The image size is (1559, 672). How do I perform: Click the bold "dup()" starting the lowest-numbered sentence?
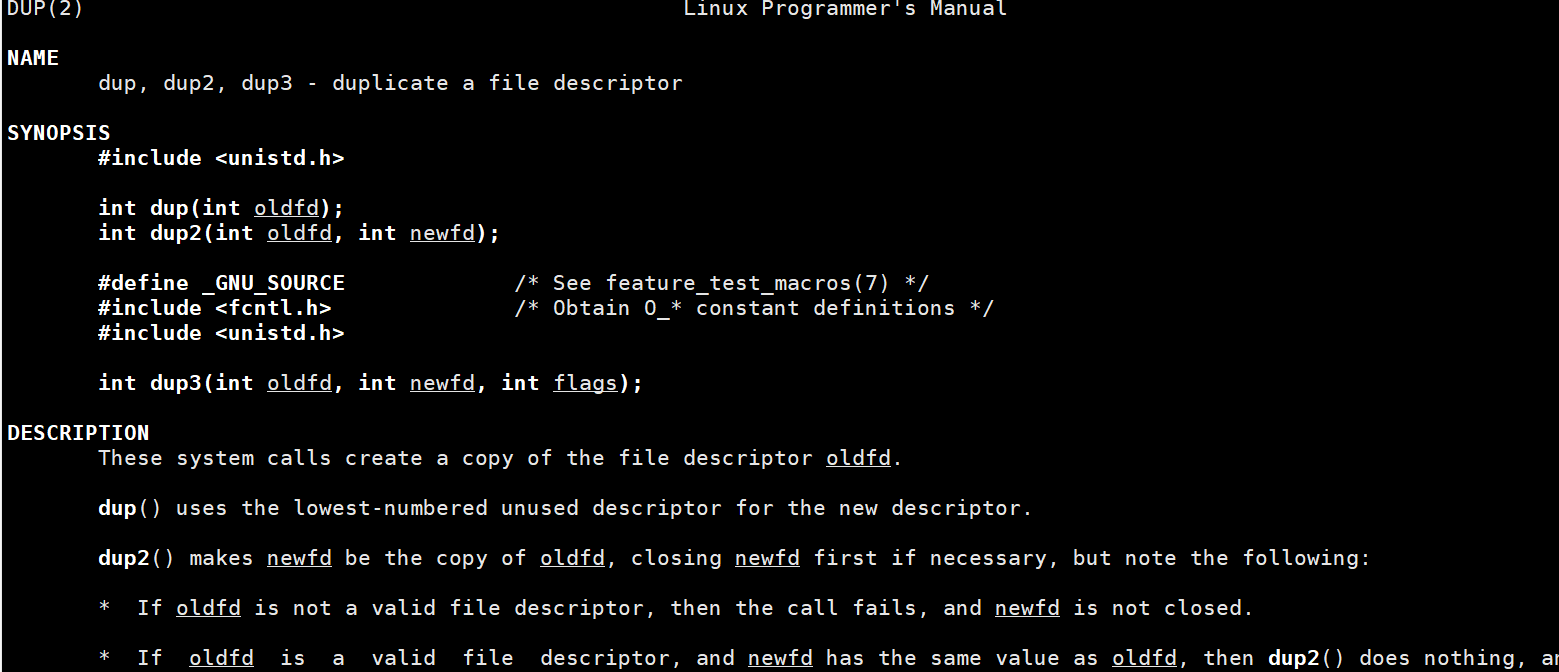(129, 508)
